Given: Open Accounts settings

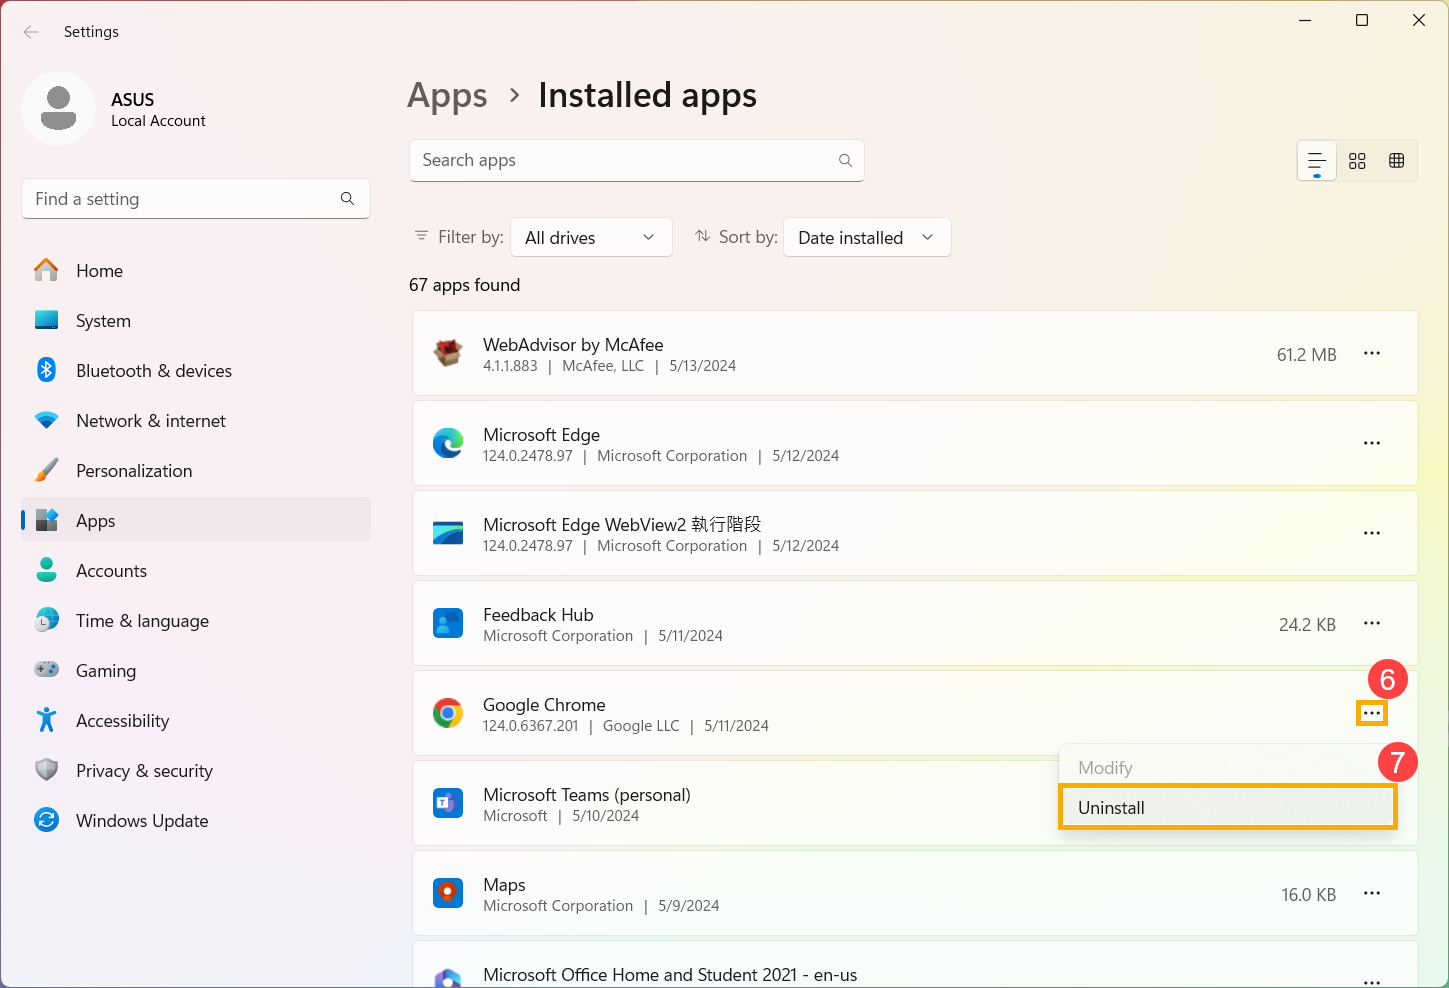Looking at the screenshot, I should [x=196, y=570].
